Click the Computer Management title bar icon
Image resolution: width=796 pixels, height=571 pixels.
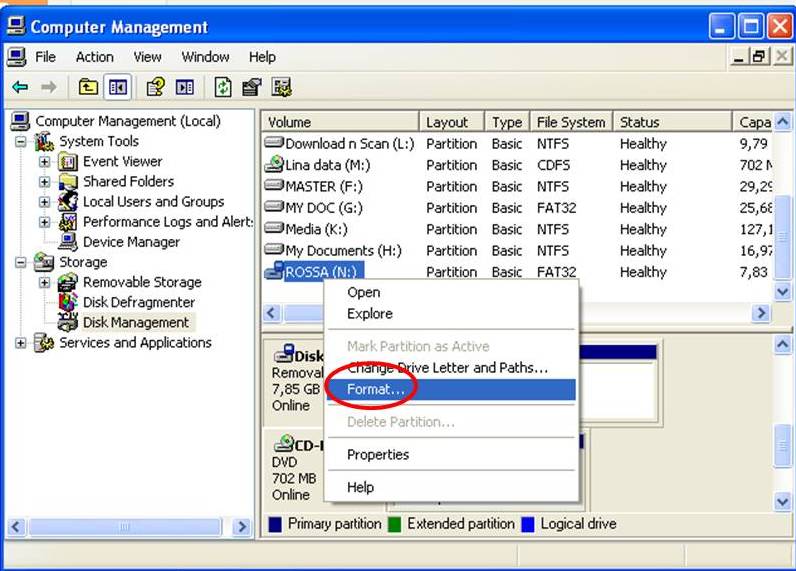pyautogui.click(x=16, y=26)
